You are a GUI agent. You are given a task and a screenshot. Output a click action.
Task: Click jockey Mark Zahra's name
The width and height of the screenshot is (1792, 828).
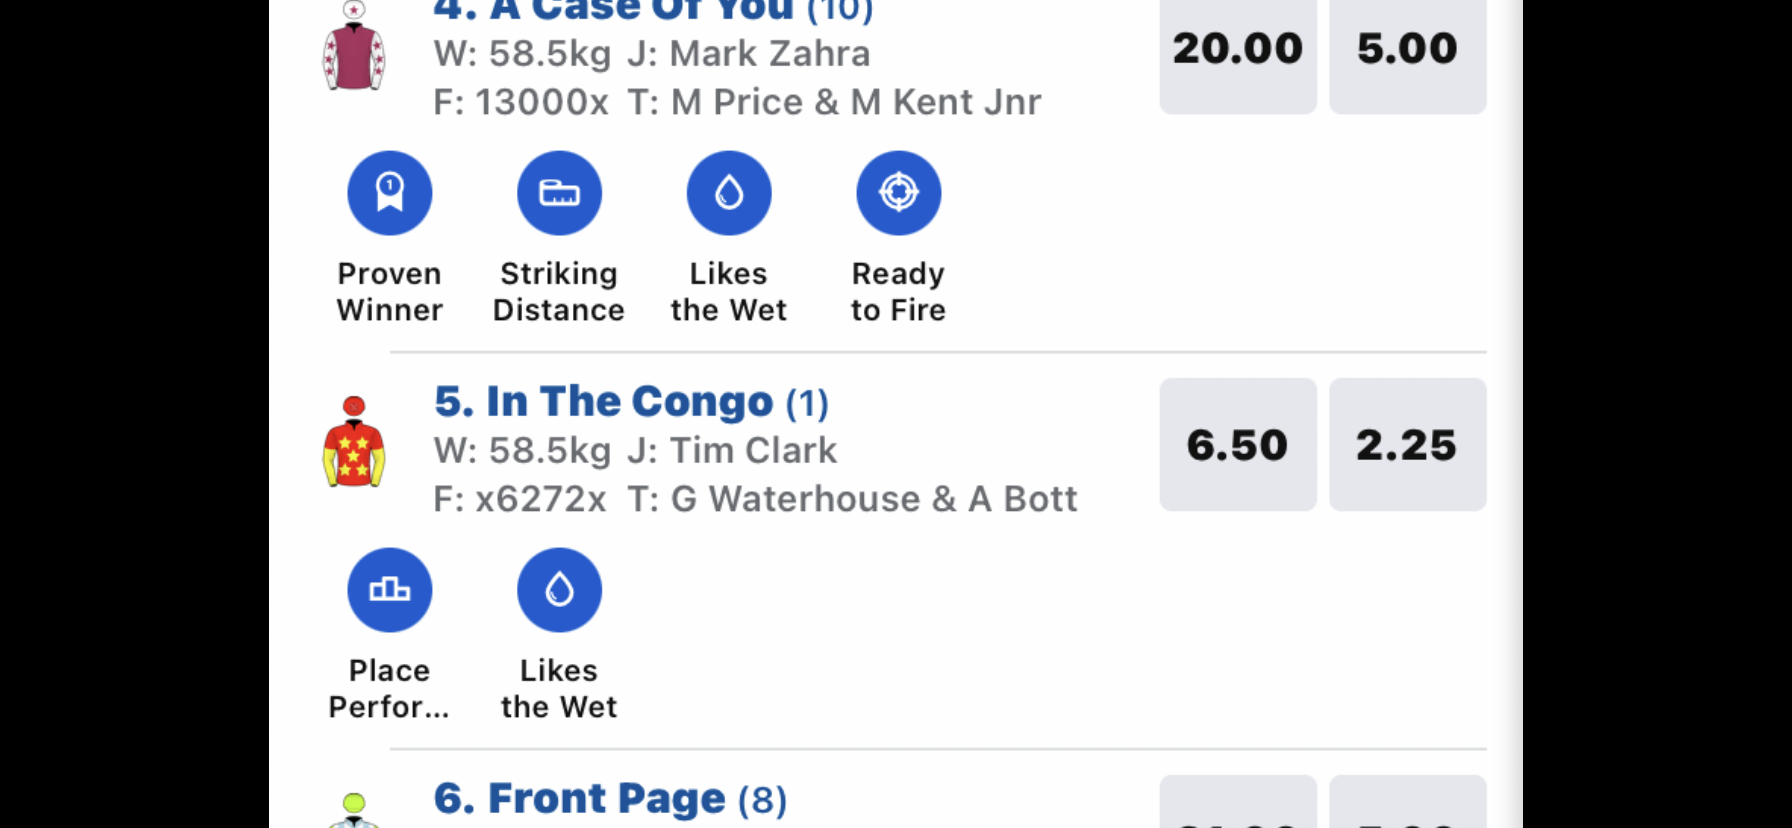click(769, 54)
